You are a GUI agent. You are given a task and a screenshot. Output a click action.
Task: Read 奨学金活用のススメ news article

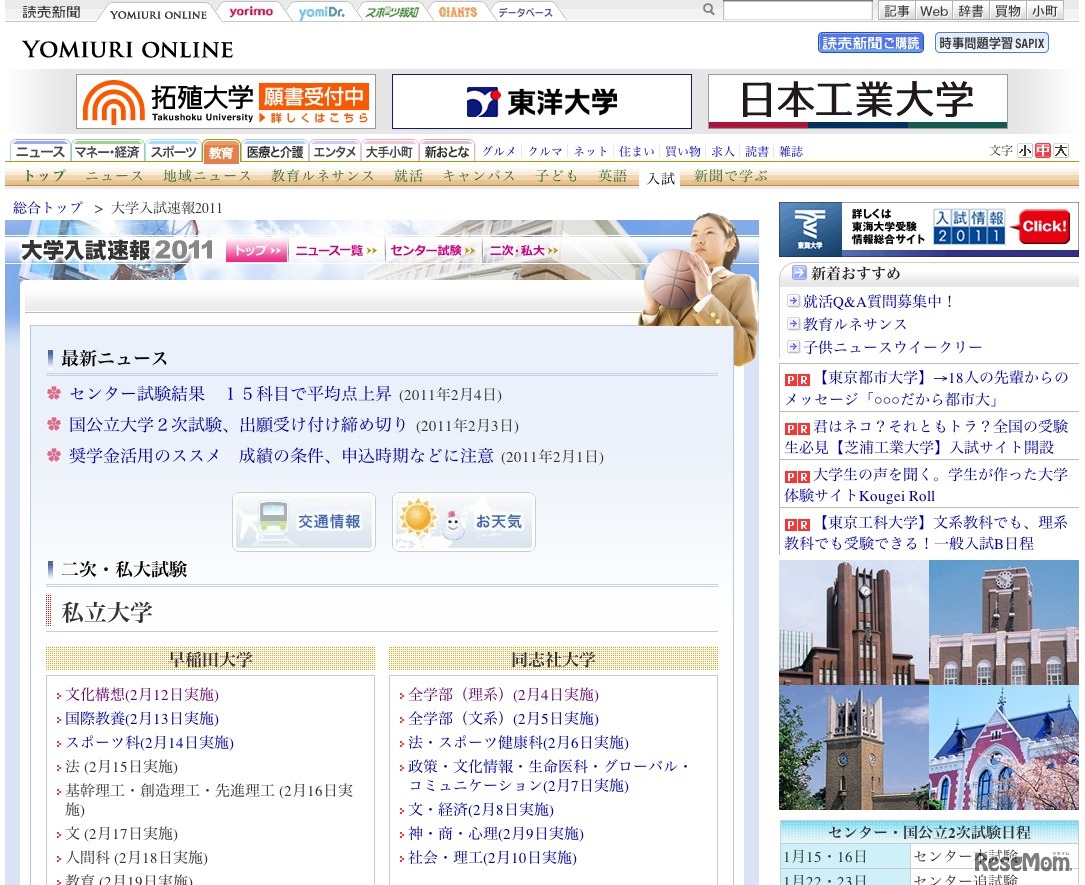[x=281, y=456]
